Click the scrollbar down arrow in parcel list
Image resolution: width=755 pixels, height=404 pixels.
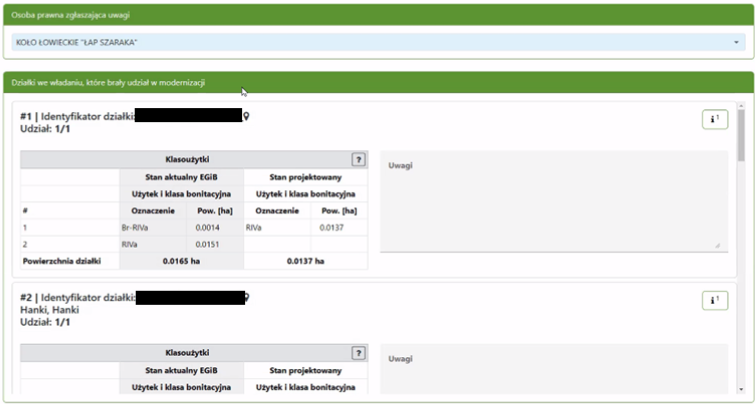[x=741, y=389]
